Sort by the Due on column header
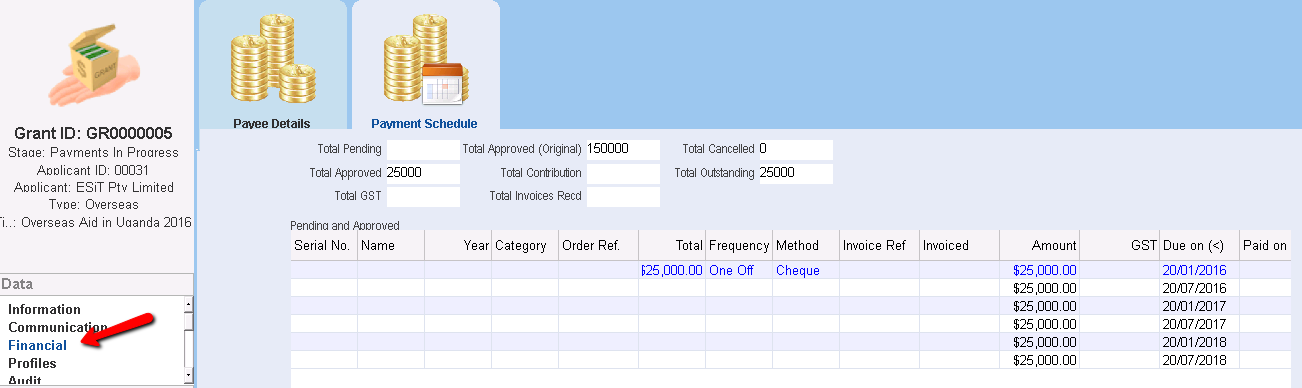Screen dimensions: 1302x388 1198,245
